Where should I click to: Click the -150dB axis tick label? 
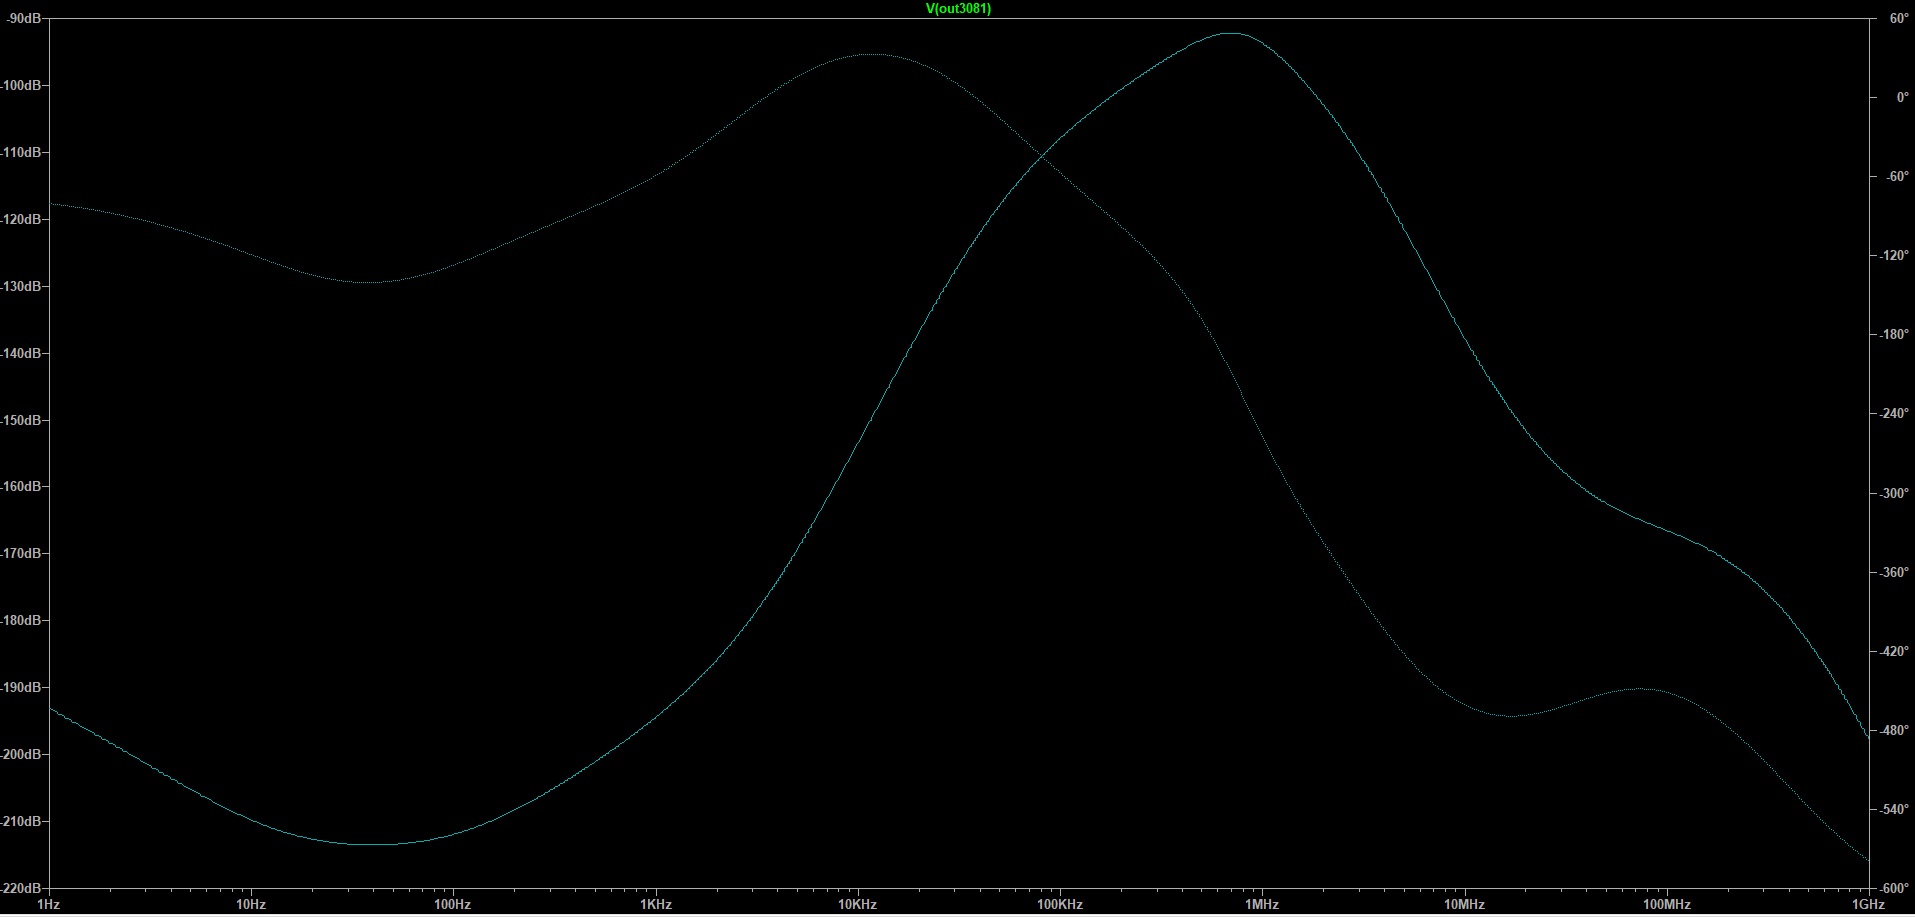[x=20, y=421]
